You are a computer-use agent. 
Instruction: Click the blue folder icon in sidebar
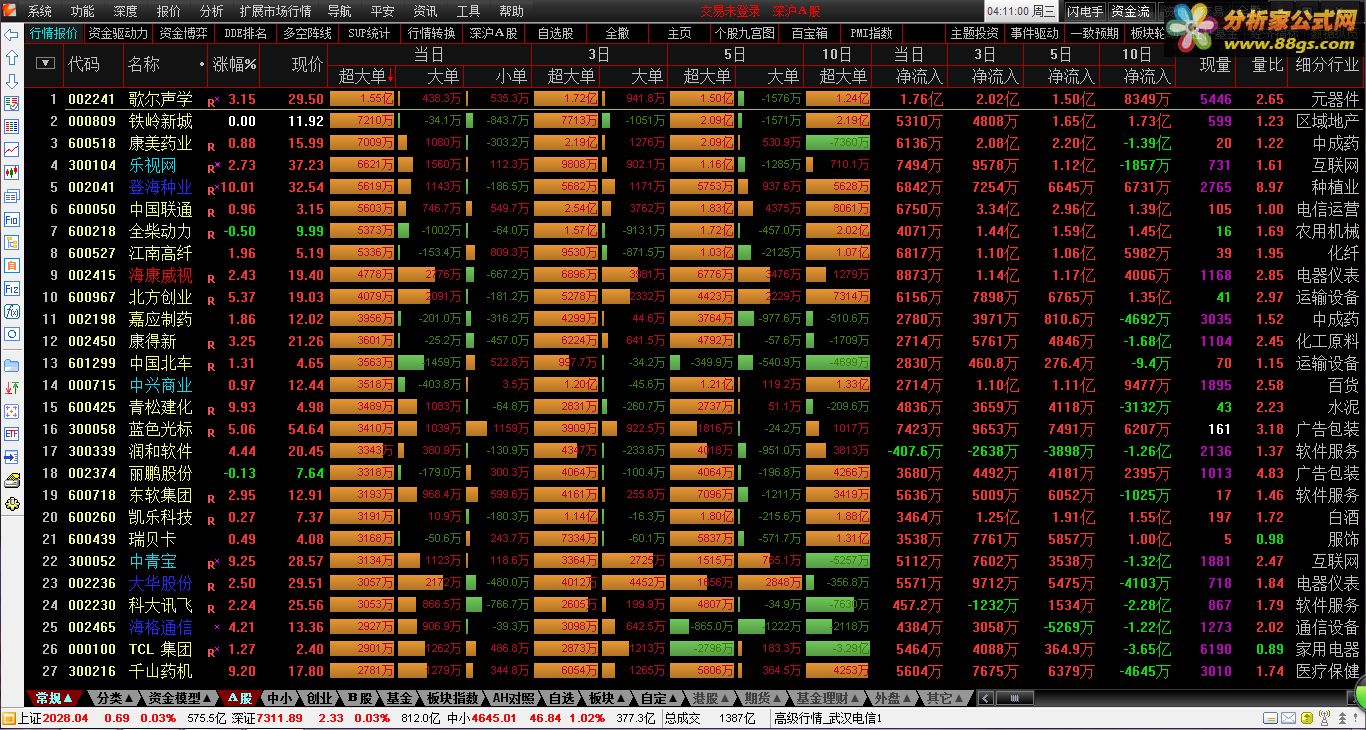point(12,364)
